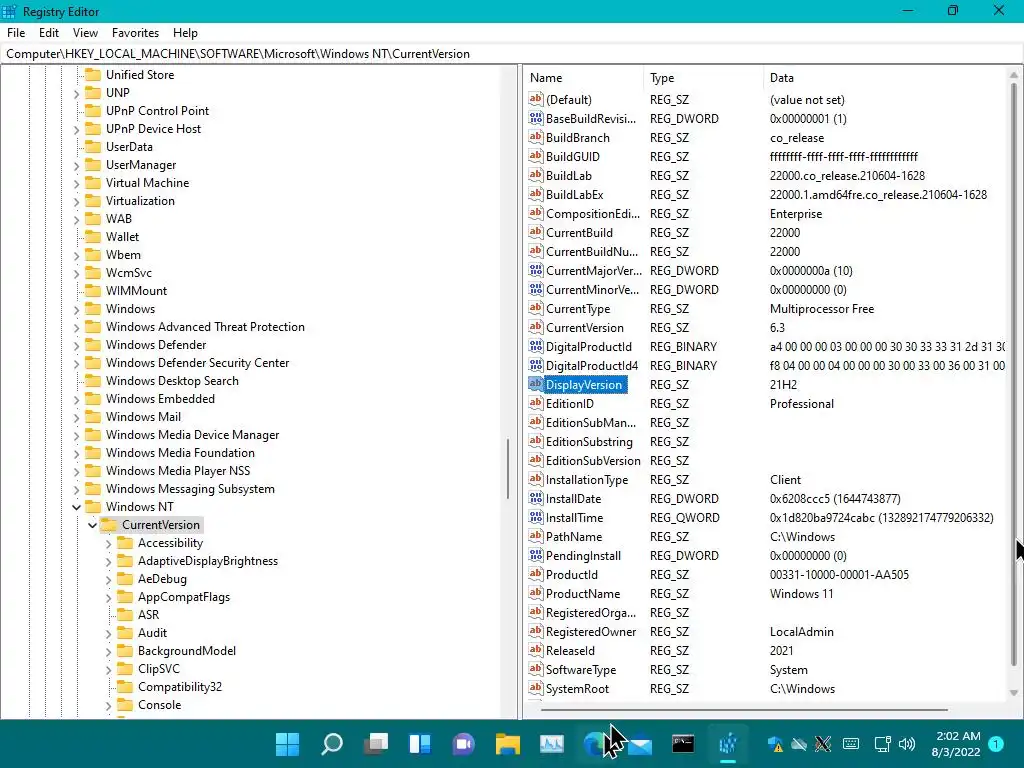The image size is (1024, 768).
Task: Expand the UNP key
Action: pos(76,93)
